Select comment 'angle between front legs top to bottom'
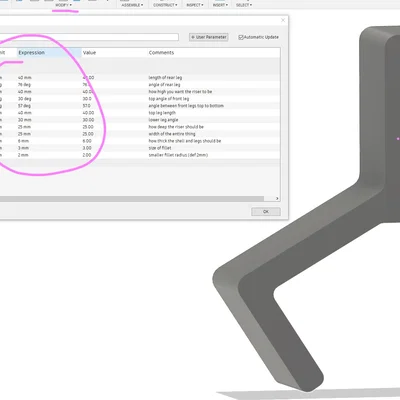Viewport: 400px width, 400px height. [186, 106]
